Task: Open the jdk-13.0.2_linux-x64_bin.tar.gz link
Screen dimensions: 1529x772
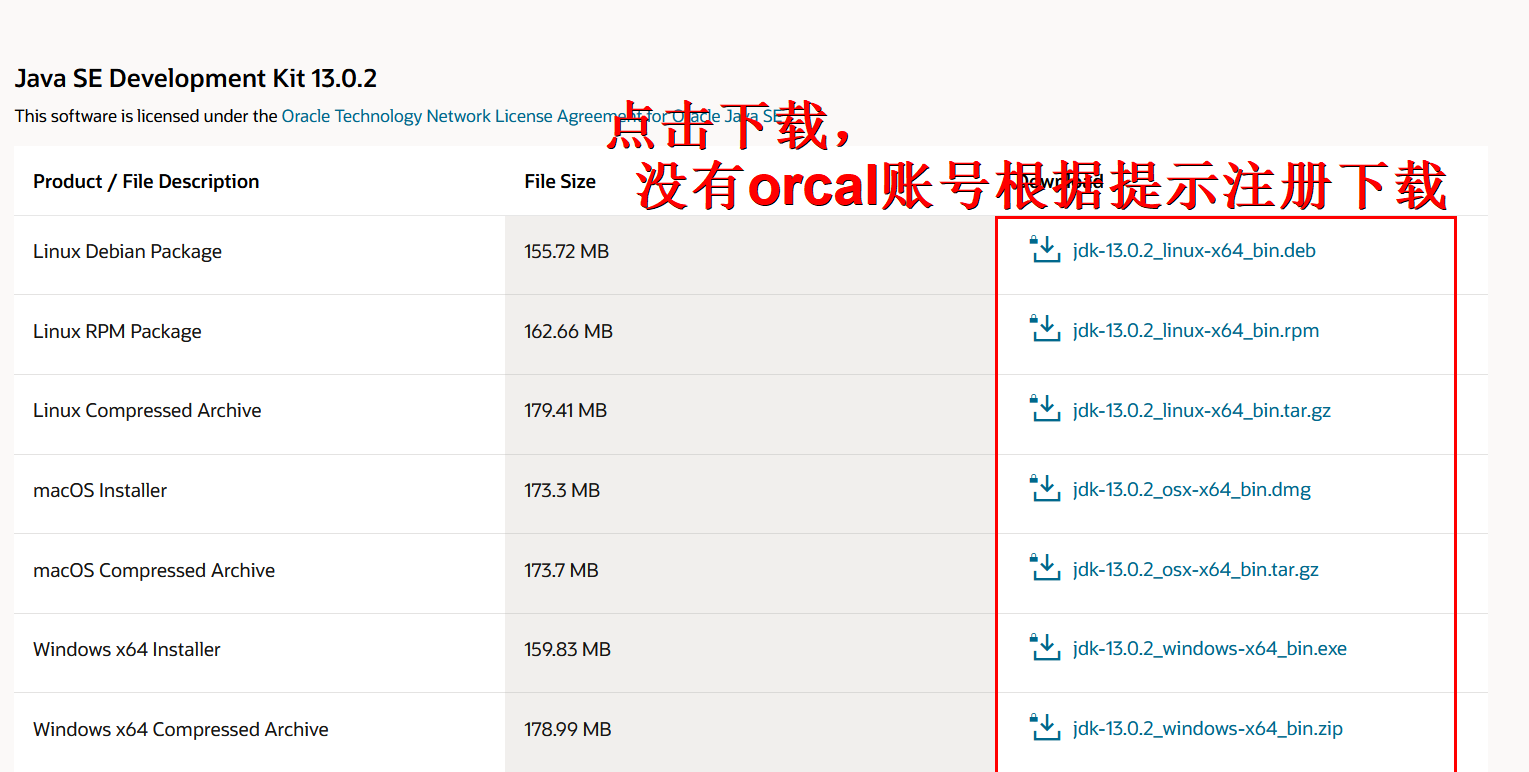Action: (1202, 411)
